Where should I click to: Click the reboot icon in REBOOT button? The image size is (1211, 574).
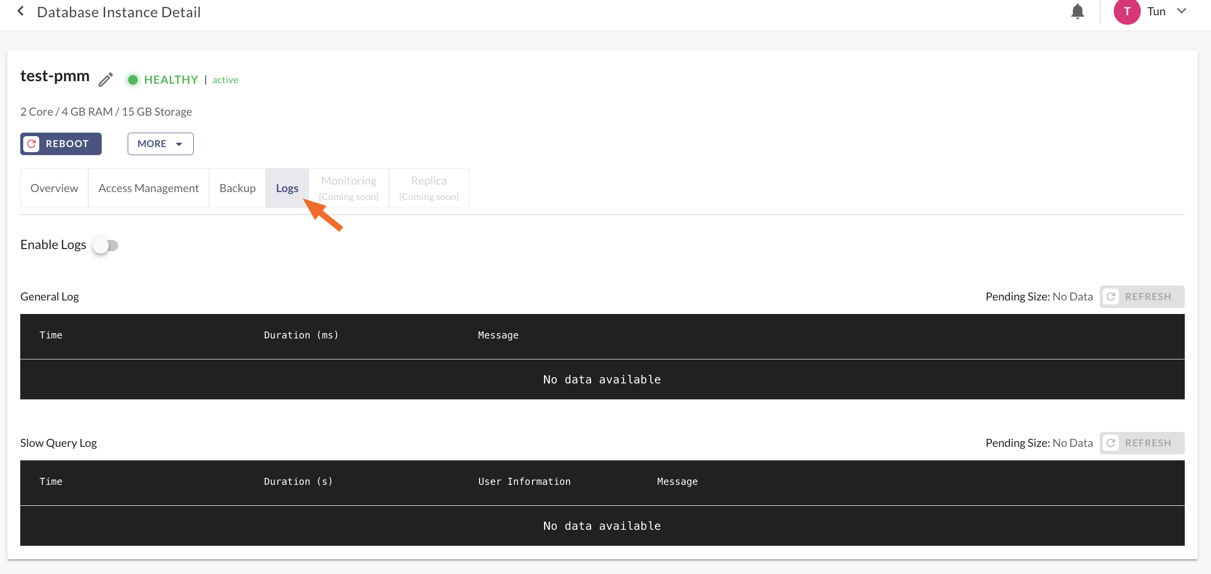[32, 144]
